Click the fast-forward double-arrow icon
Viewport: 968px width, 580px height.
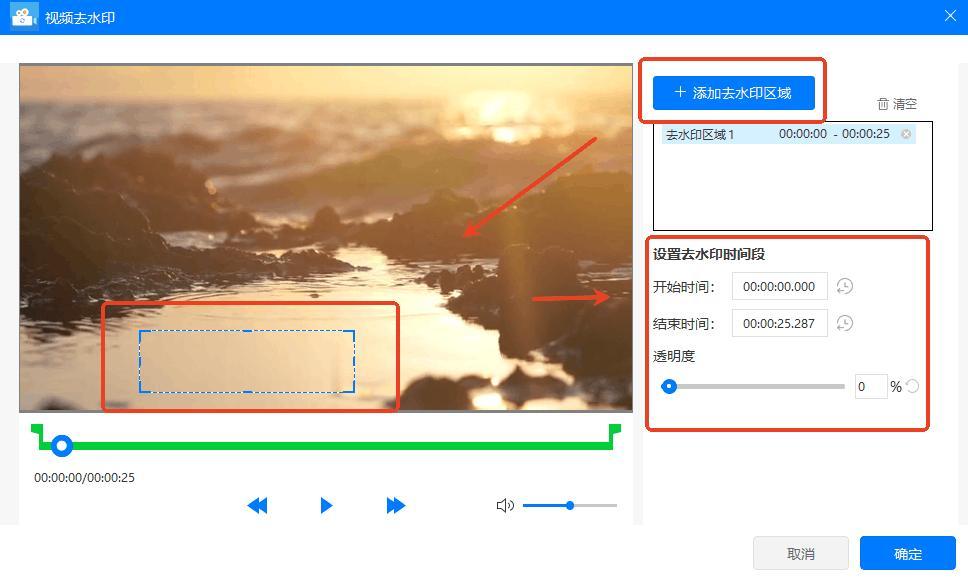coord(396,506)
